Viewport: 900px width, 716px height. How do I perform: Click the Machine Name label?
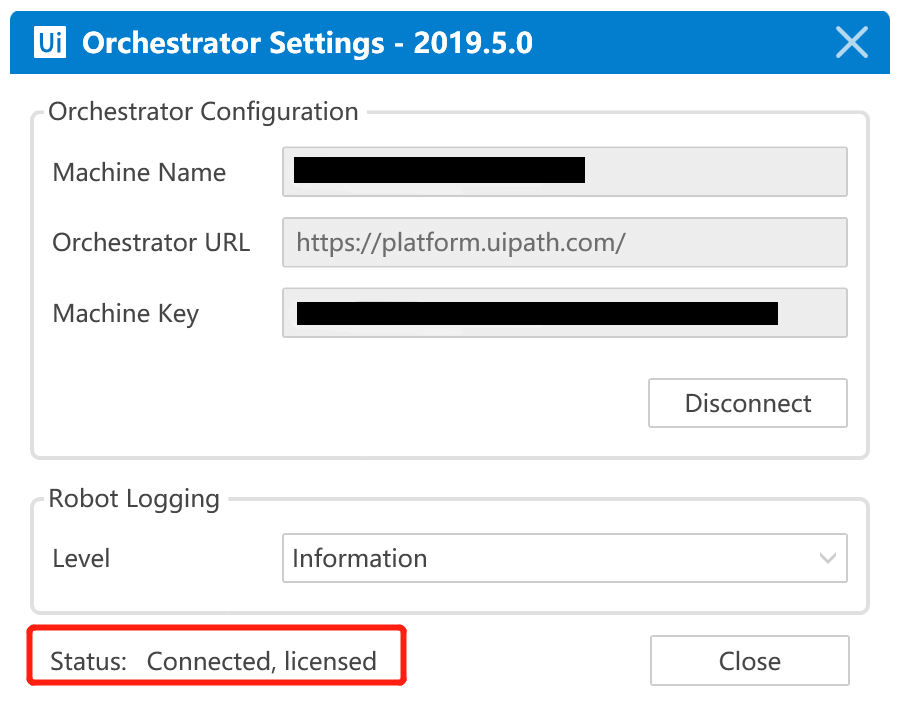click(139, 172)
